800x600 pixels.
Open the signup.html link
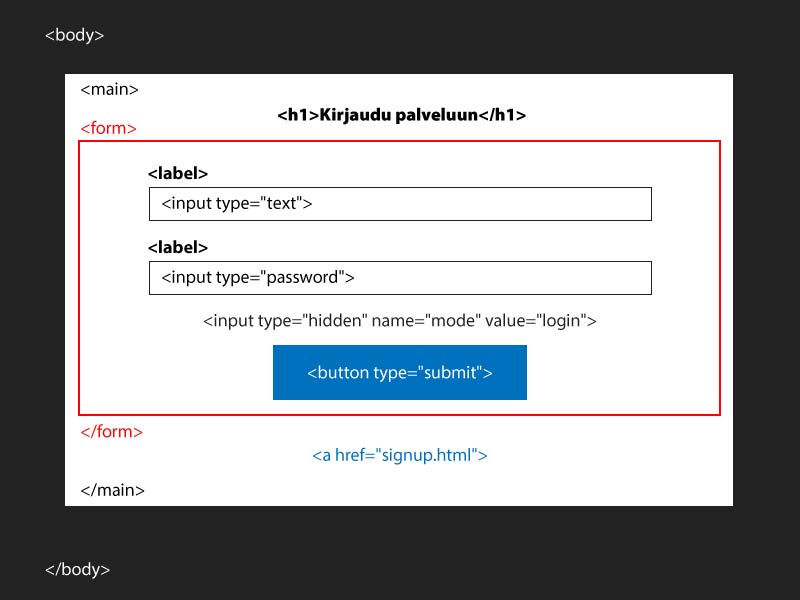tap(398, 455)
